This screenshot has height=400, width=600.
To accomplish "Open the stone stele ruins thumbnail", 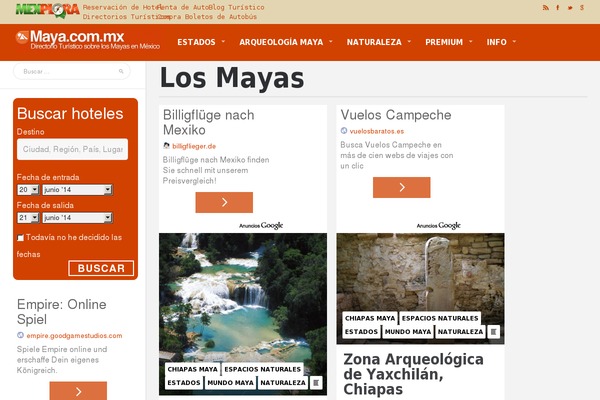I will (x=421, y=289).
